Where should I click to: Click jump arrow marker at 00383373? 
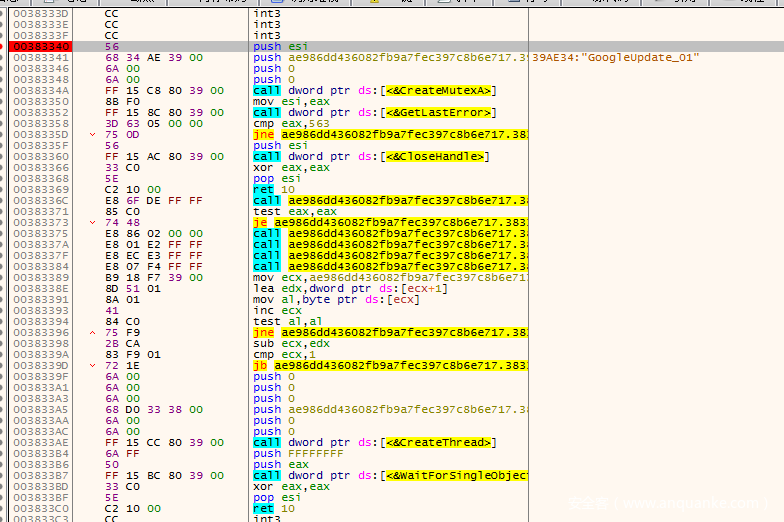(x=93, y=222)
